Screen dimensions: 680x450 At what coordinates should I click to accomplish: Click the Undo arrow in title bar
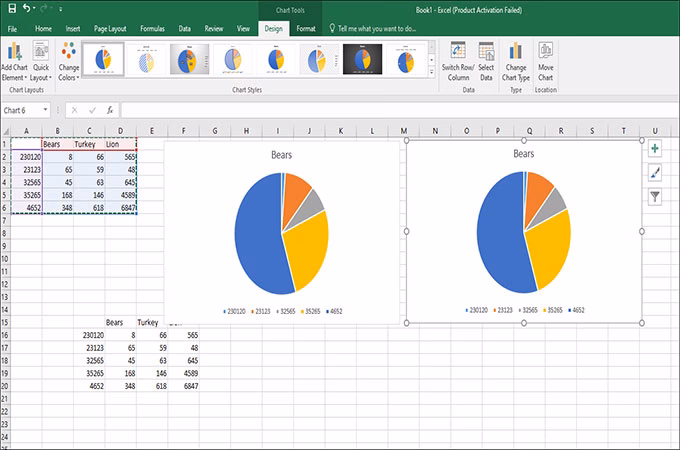(x=26, y=8)
